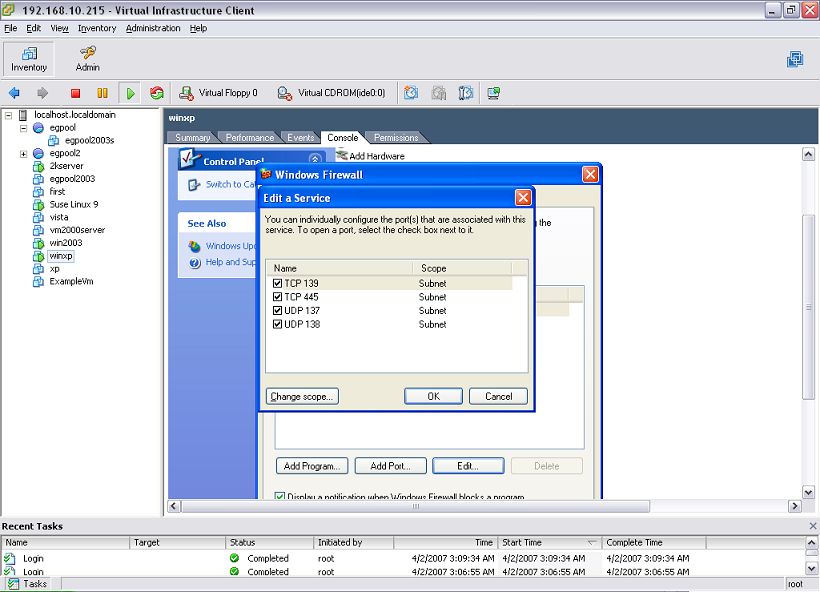Click the Add Hardware icon
The image size is (820, 592).
coord(342,155)
